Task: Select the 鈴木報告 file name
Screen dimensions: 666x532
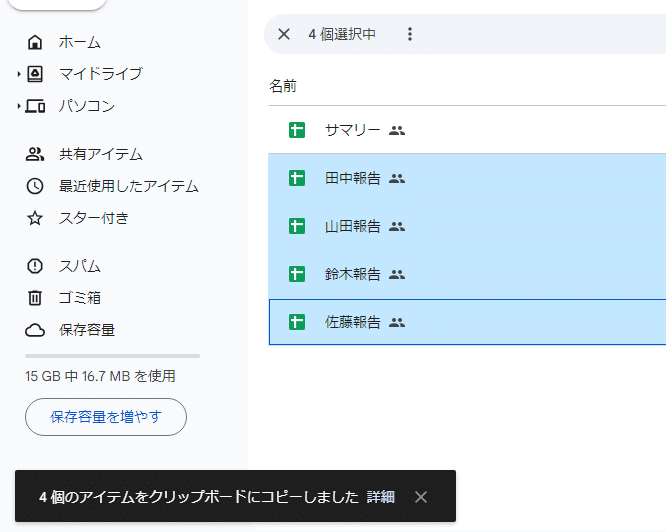Action: click(353, 274)
